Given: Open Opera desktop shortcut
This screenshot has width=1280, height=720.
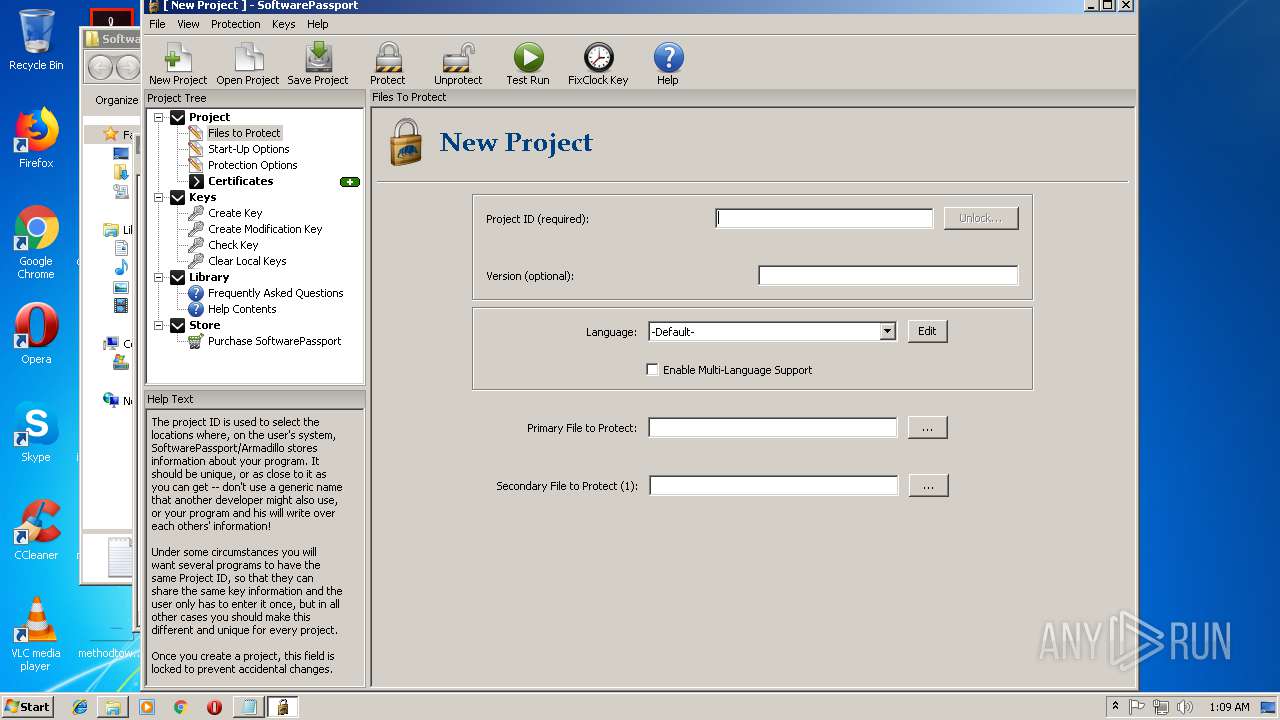Looking at the screenshot, I should [36, 334].
